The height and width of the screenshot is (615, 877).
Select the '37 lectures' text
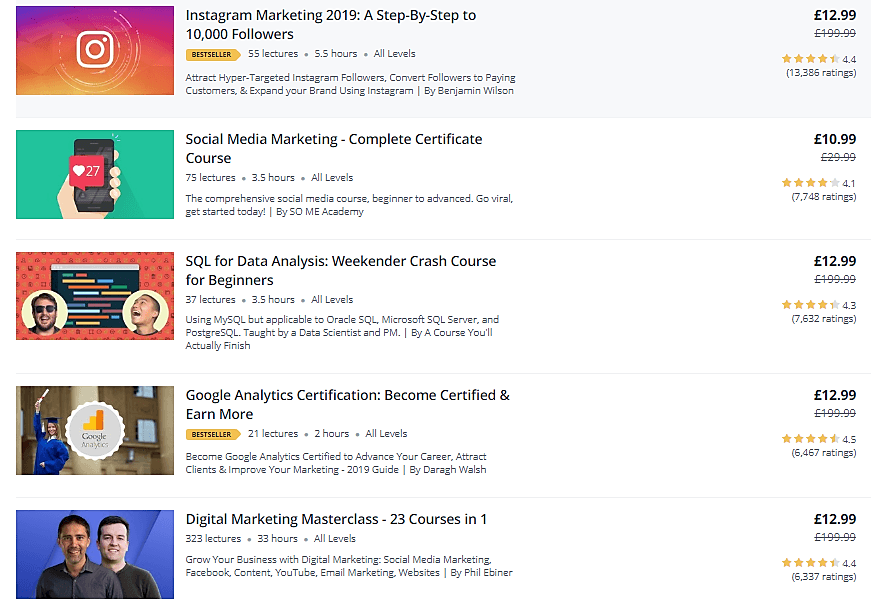[210, 300]
